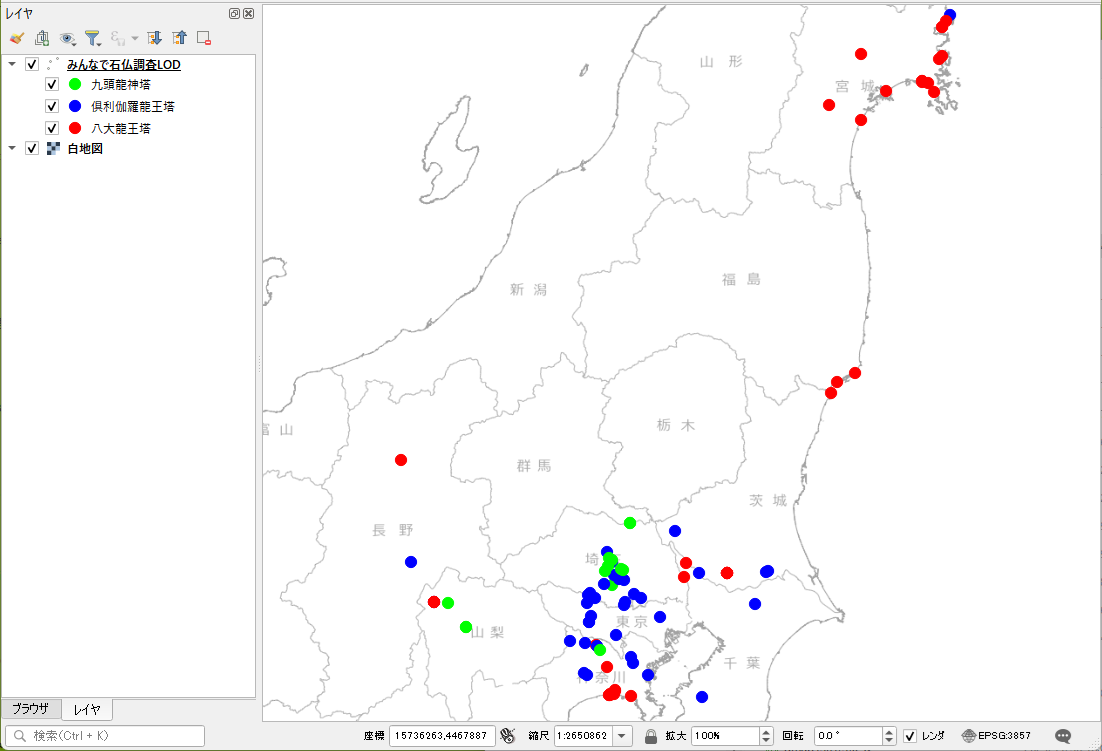Click the collapse all layers icon
1102x751 pixels.
pos(179,38)
